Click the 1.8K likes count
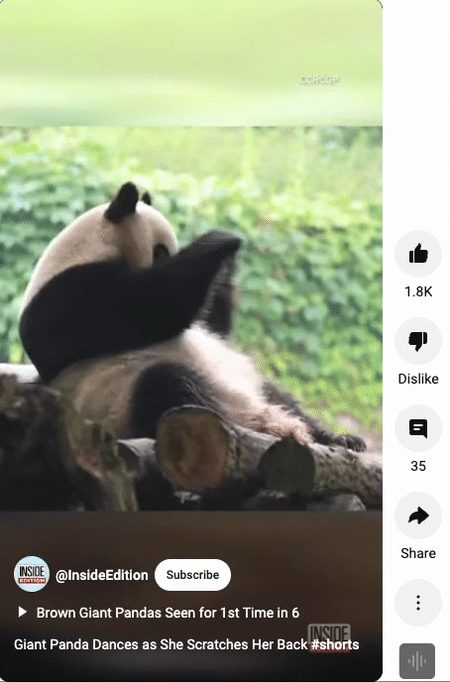 tap(418, 291)
